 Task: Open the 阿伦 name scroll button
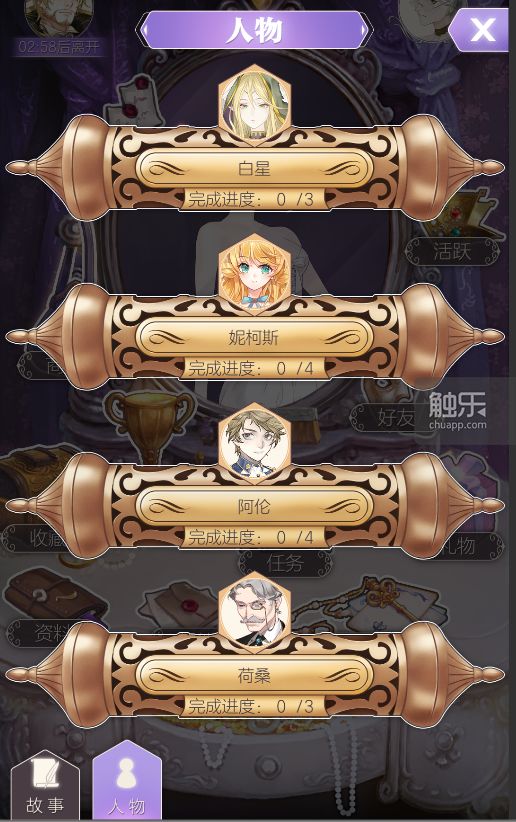[254, 507]
